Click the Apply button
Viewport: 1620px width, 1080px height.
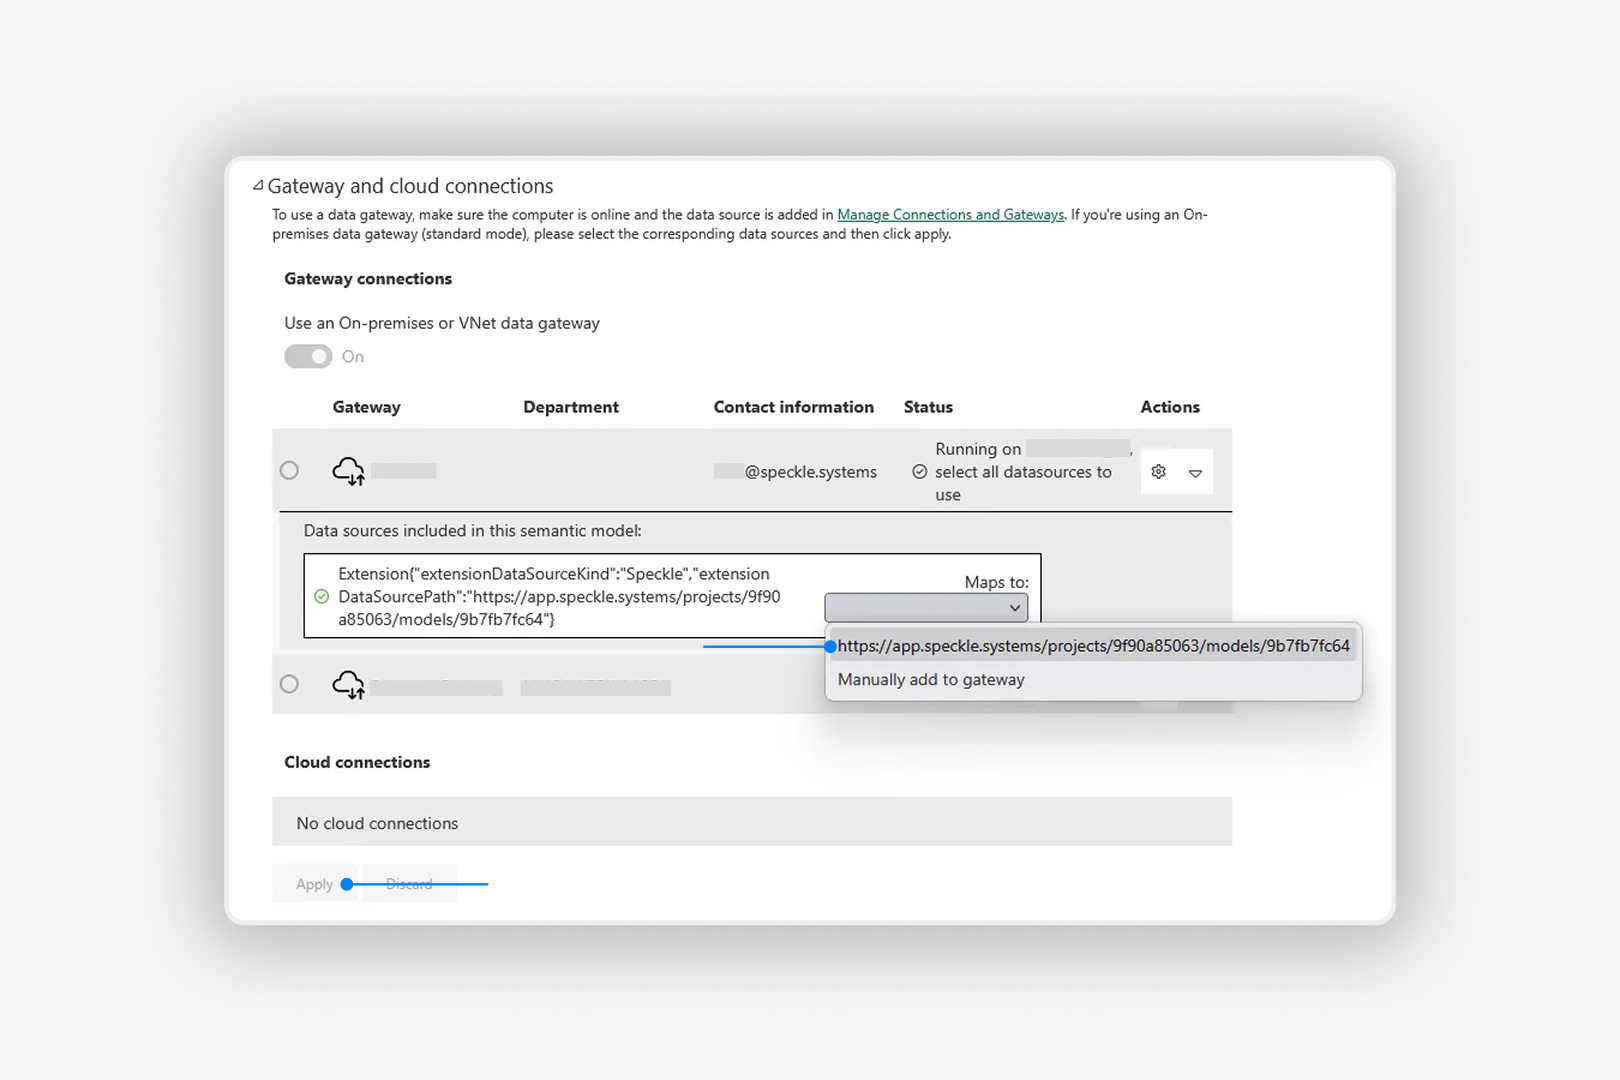[314, 884]
